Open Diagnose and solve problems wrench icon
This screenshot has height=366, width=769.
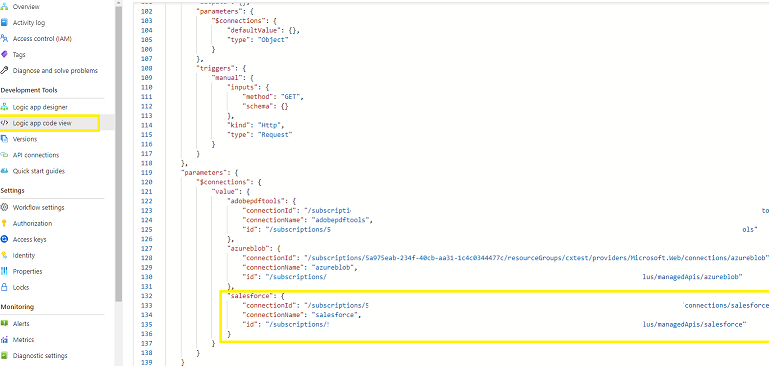(4, 71)
